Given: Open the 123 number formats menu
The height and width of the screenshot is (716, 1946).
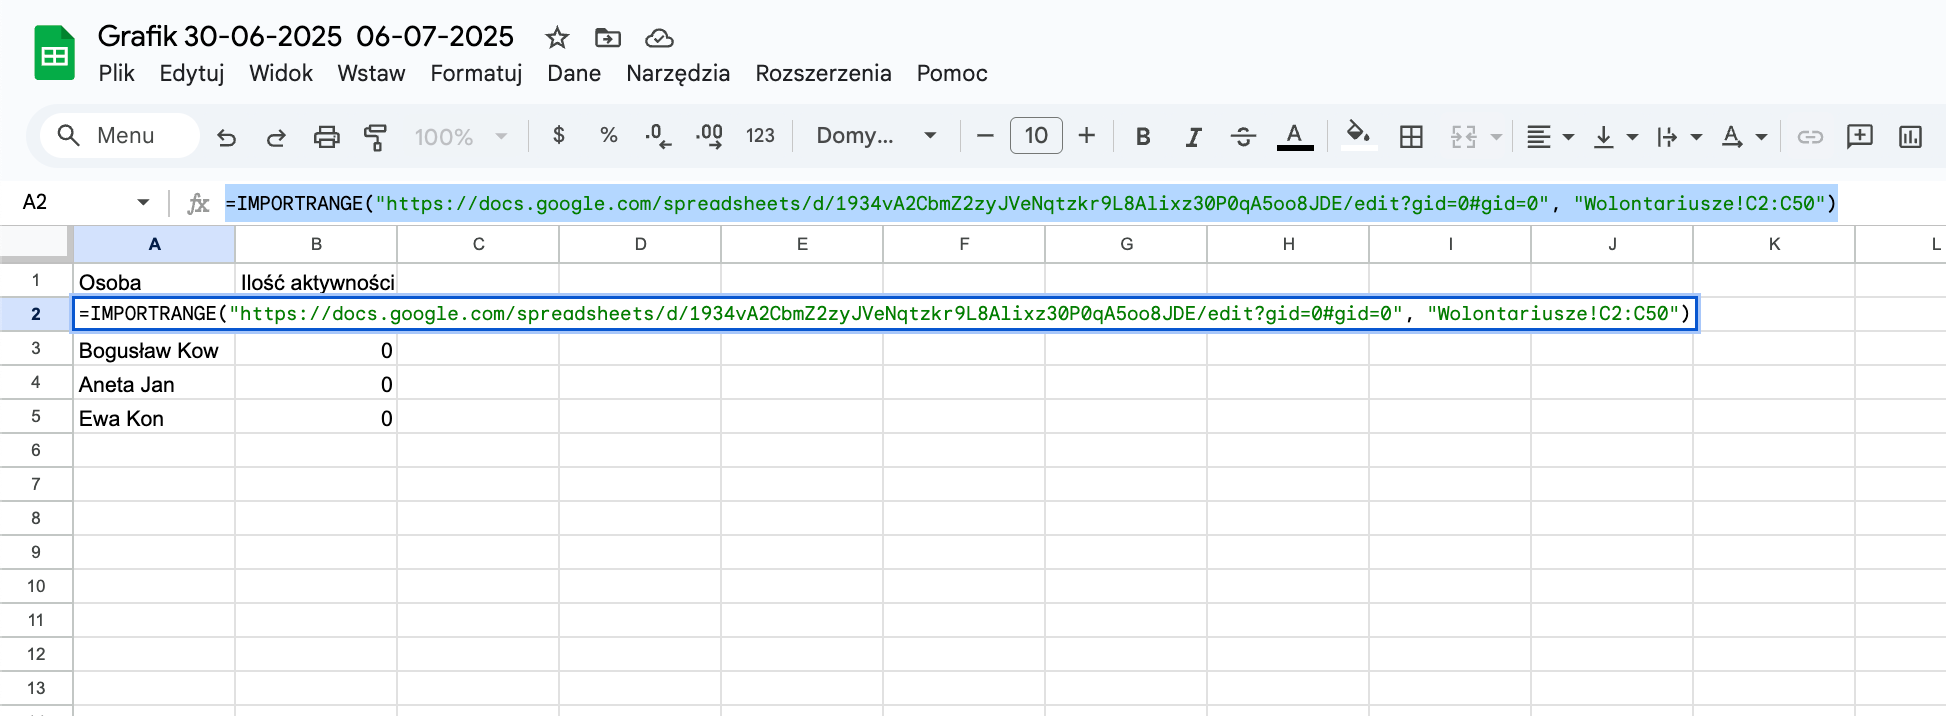Looking at the screenshot, I should (x=760, y=135).
